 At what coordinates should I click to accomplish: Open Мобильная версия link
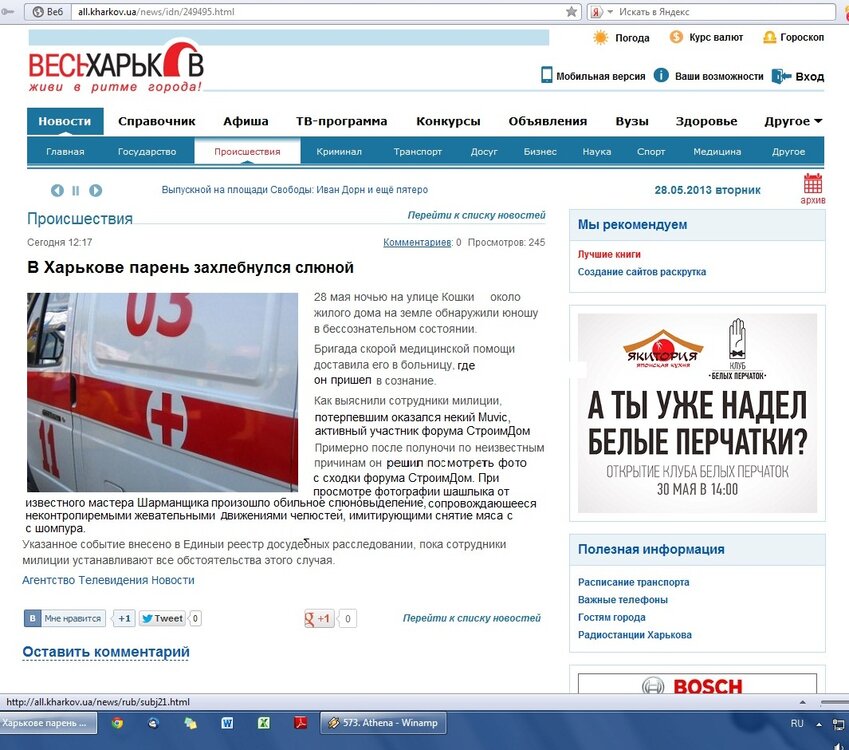(x=600, y=76)
